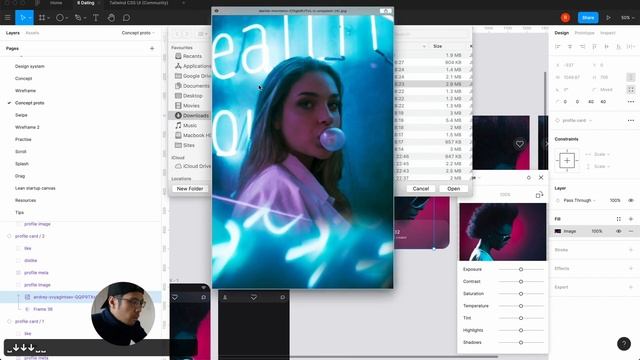Open the corner radius more options
The image size is (640, 360).
click(631, 102)
